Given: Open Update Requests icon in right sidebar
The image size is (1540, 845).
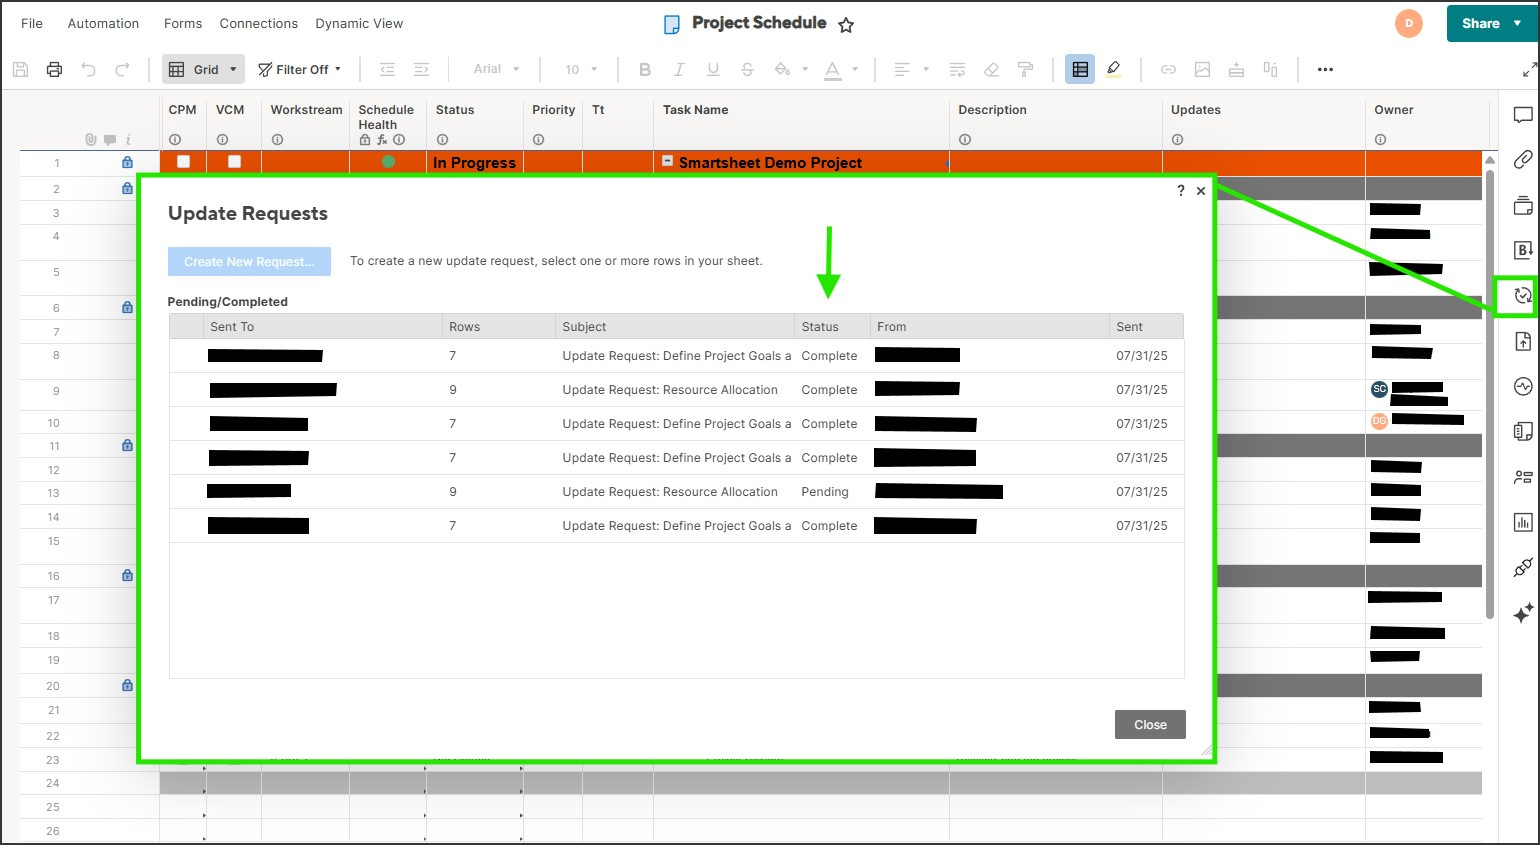Looking at the screenshot, I should click(1523, 296).
